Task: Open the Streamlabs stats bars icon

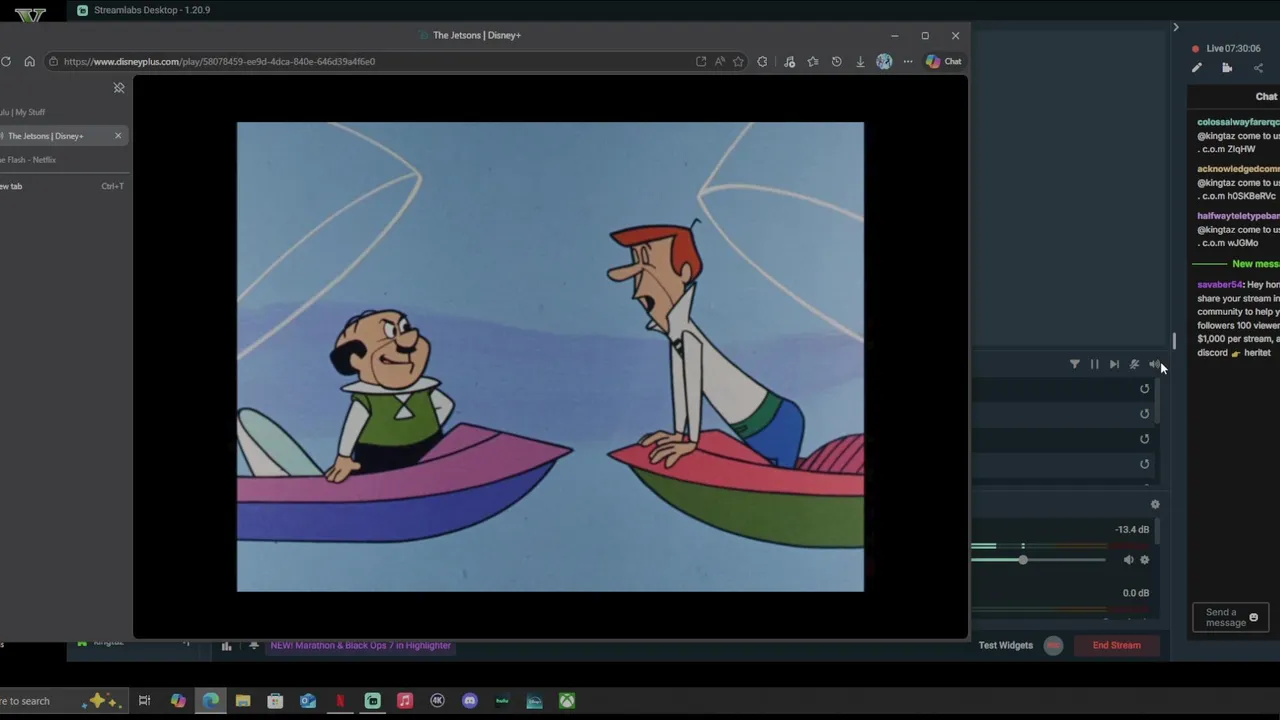Action: 226,646
